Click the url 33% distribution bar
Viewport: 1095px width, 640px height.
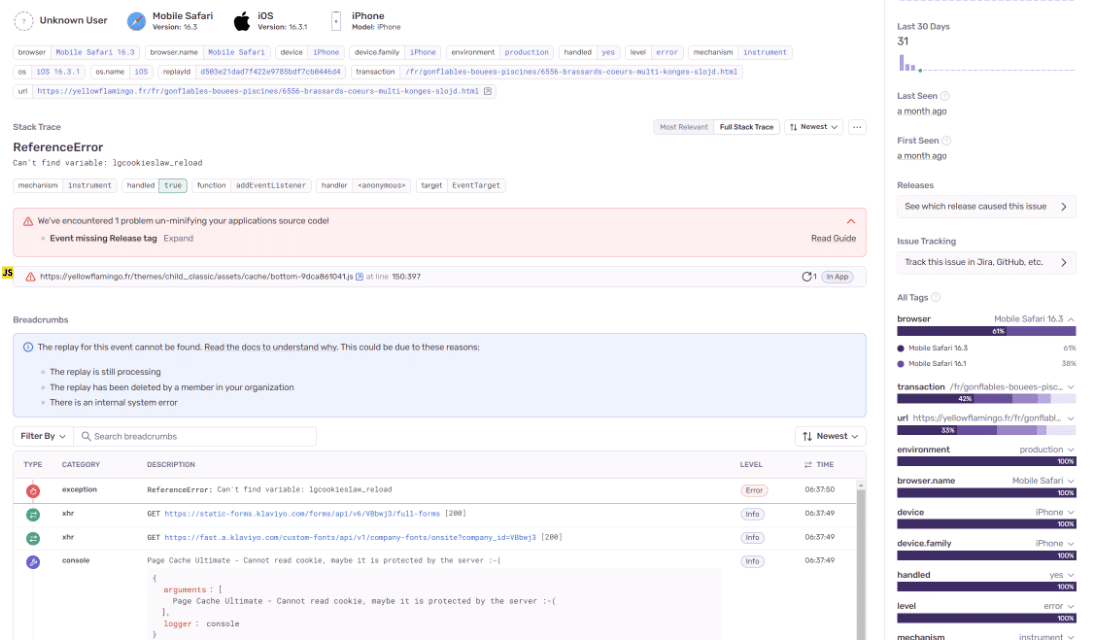(986, 430)
